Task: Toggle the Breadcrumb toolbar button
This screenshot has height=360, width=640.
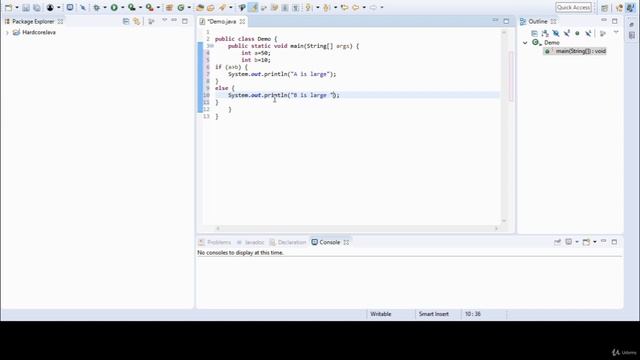Action: [x=242, y=7]
